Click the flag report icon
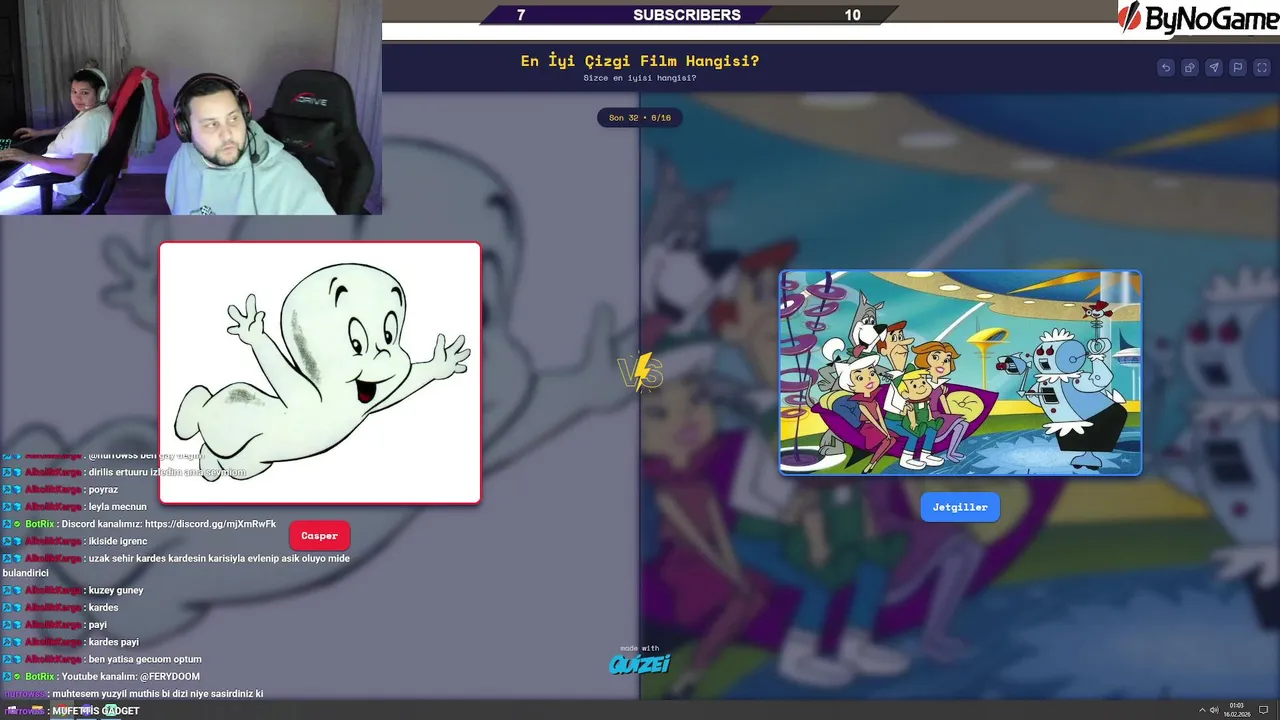This screenshot has width=1280, height=720. 1238,68
